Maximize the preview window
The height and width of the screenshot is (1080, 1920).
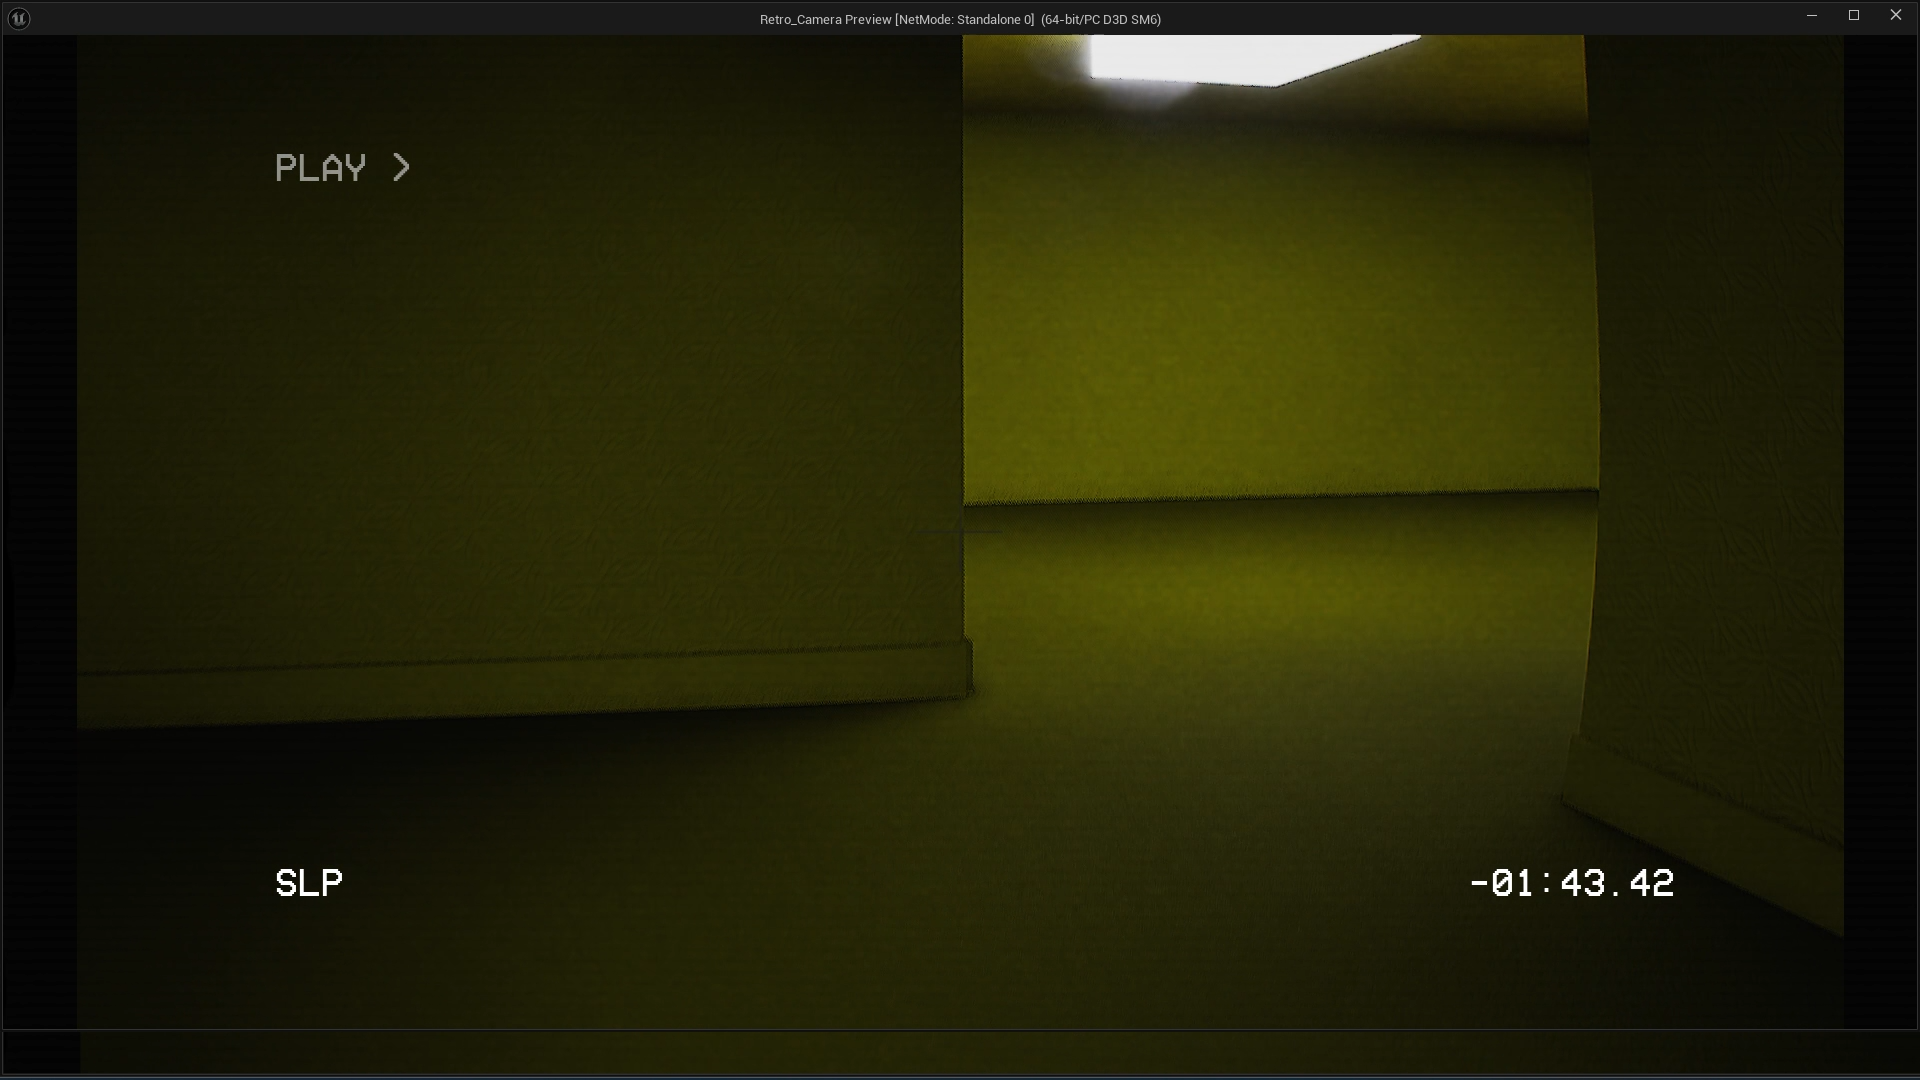(1853, 16)
